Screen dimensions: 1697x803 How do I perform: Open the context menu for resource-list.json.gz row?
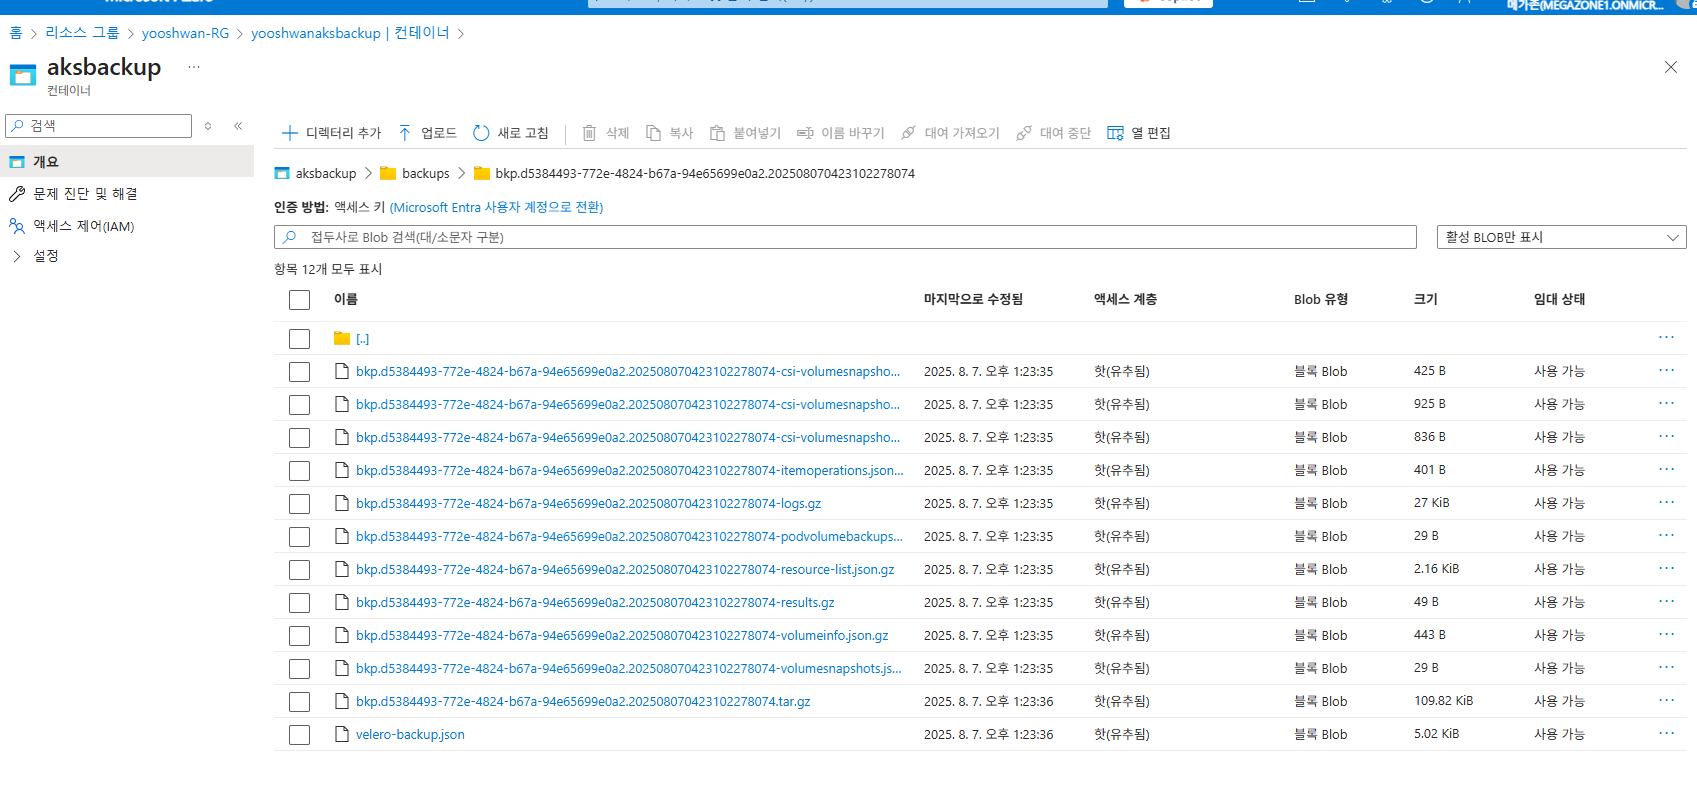point(1666,568)
